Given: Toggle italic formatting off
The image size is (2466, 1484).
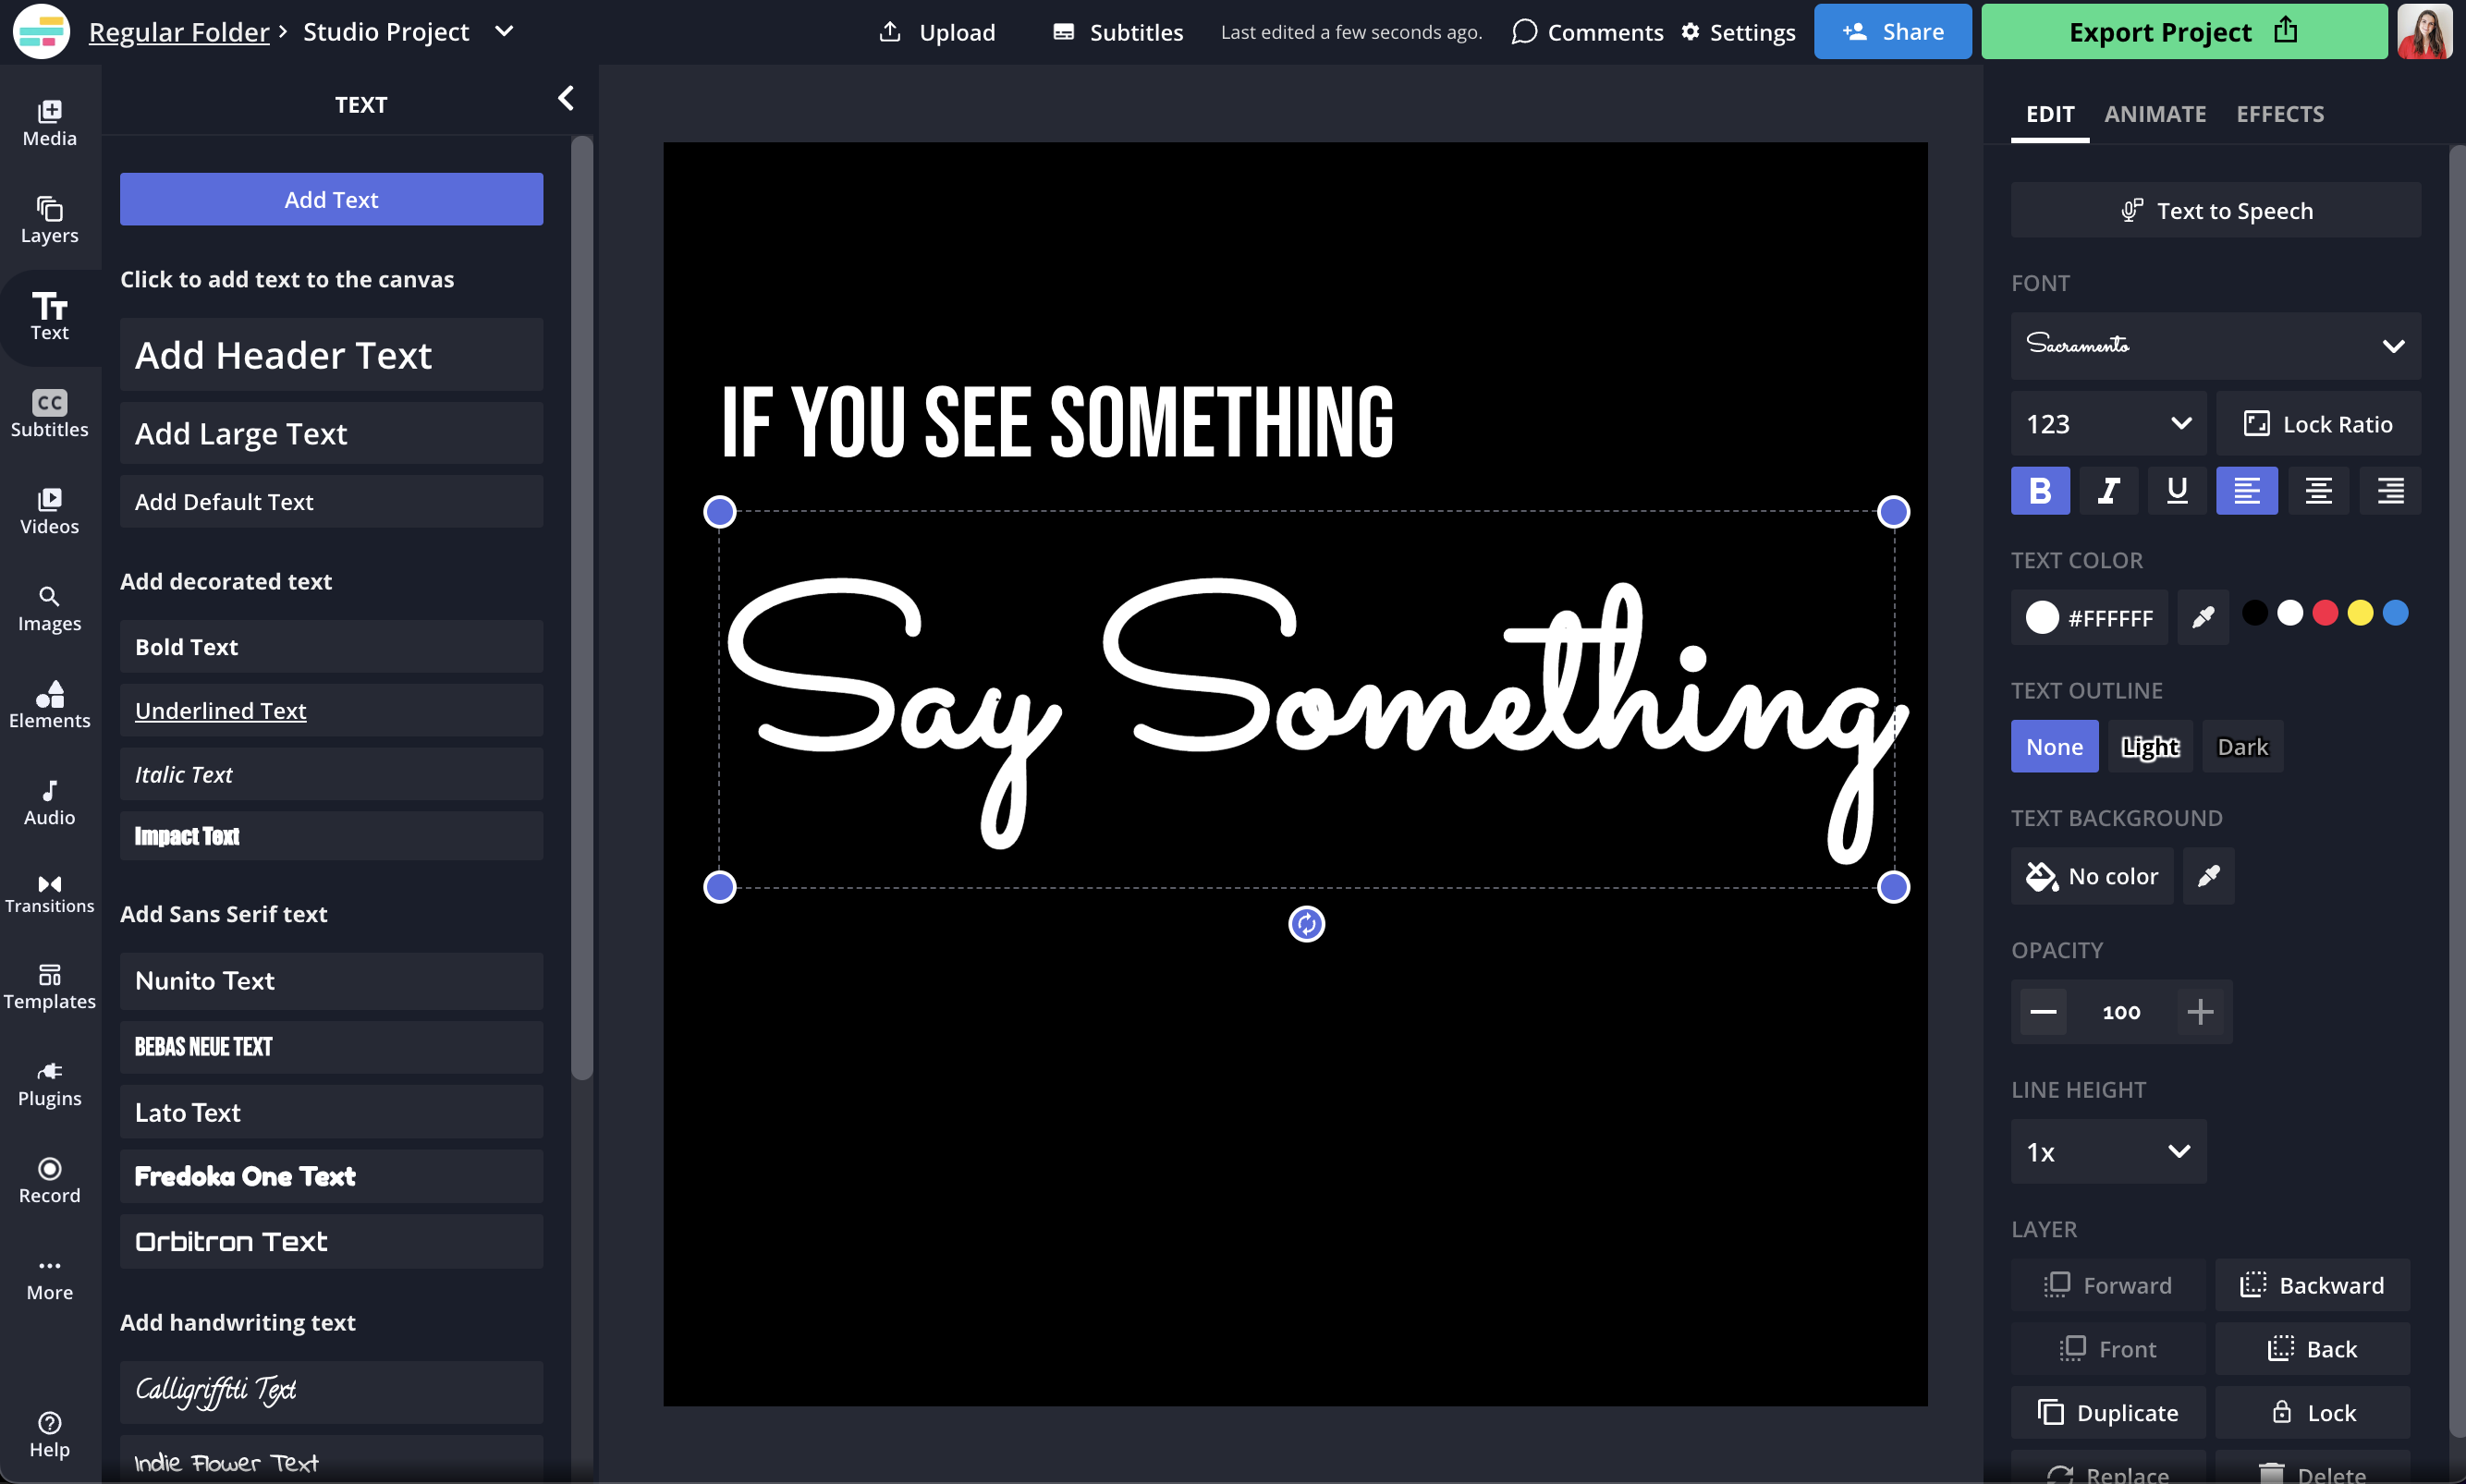Looking at the screenshot, I should pos(2108,490).
